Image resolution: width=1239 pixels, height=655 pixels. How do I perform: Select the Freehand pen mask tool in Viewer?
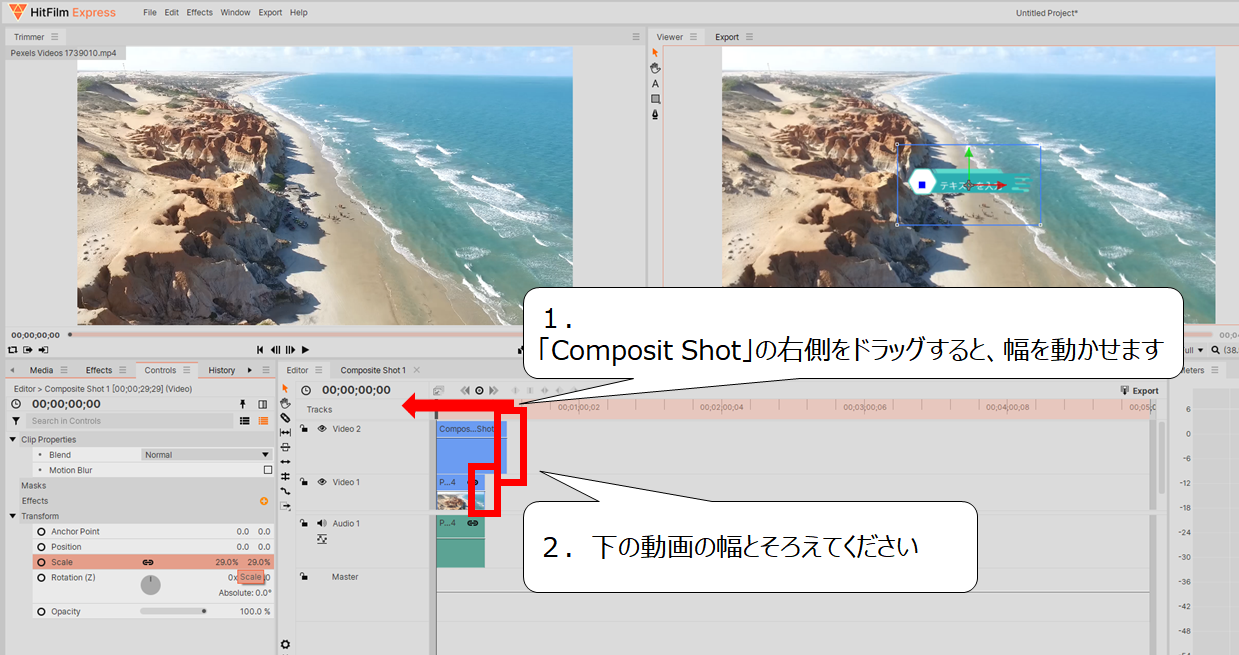coord(656,115)
